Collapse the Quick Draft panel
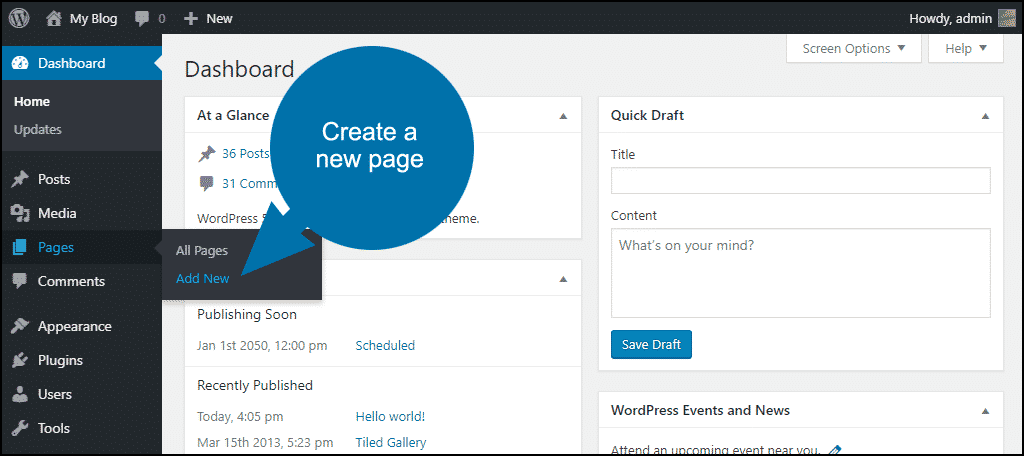The image size is (1024, 456). 985,116
